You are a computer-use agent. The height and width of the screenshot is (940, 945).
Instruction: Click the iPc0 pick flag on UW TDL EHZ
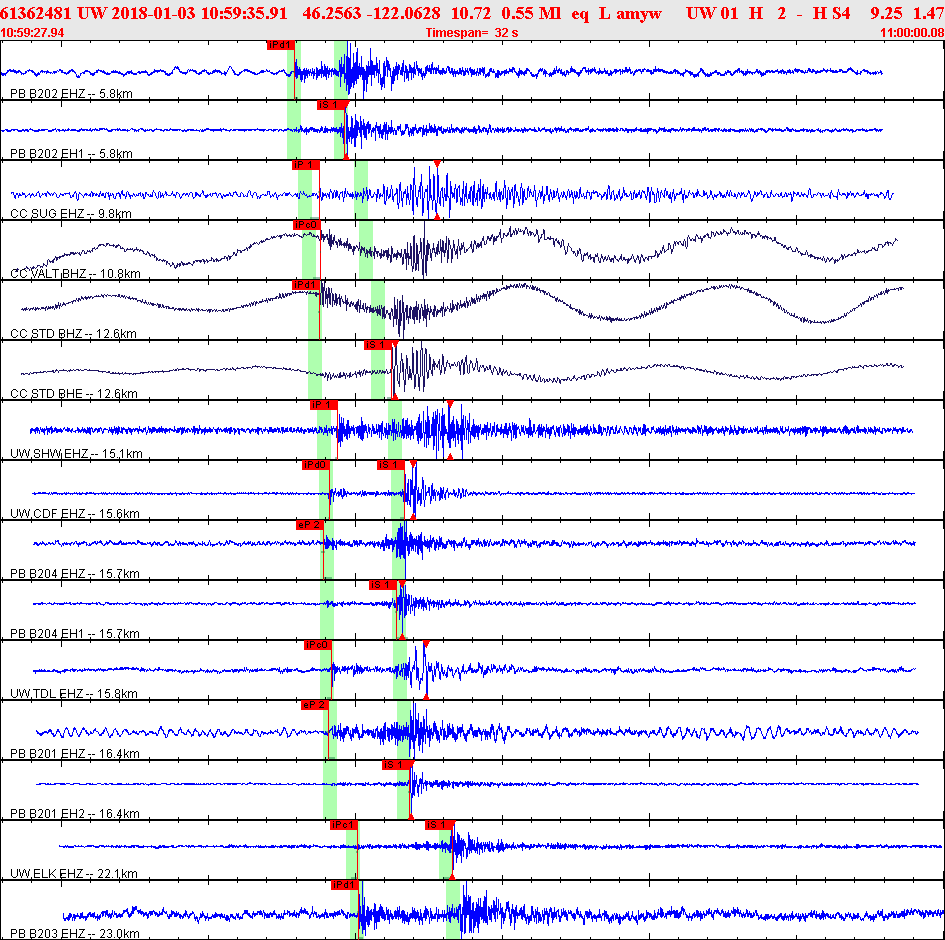click(318, 645)
